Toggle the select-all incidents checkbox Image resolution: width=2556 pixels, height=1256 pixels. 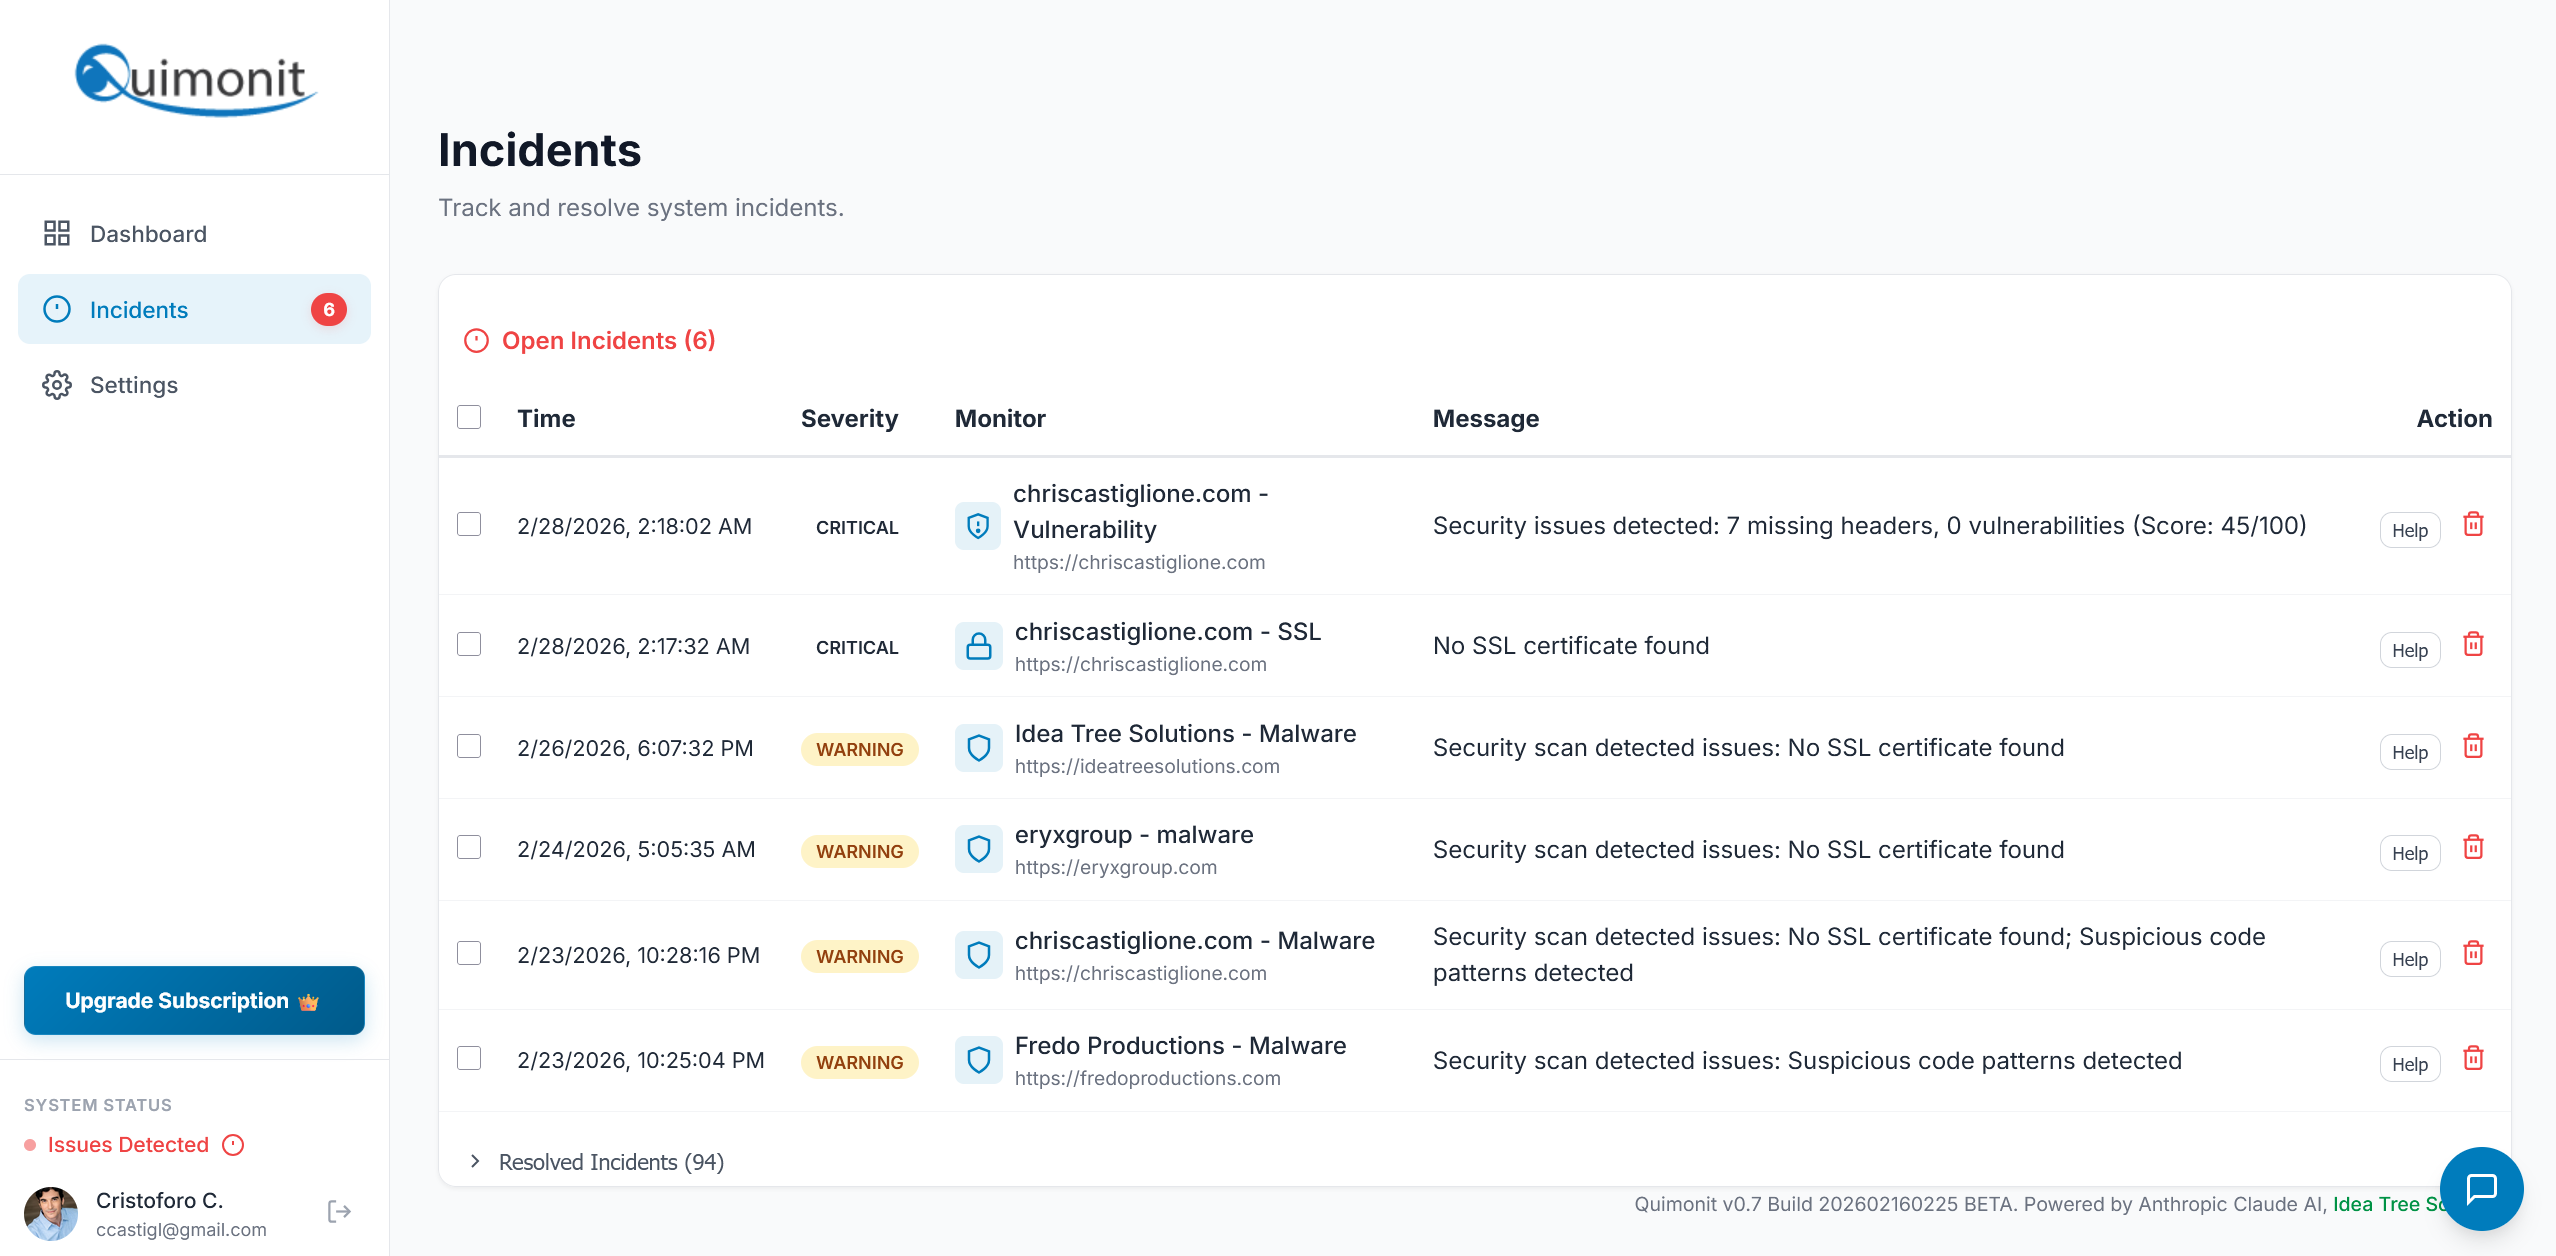click(x=469, y=417)
